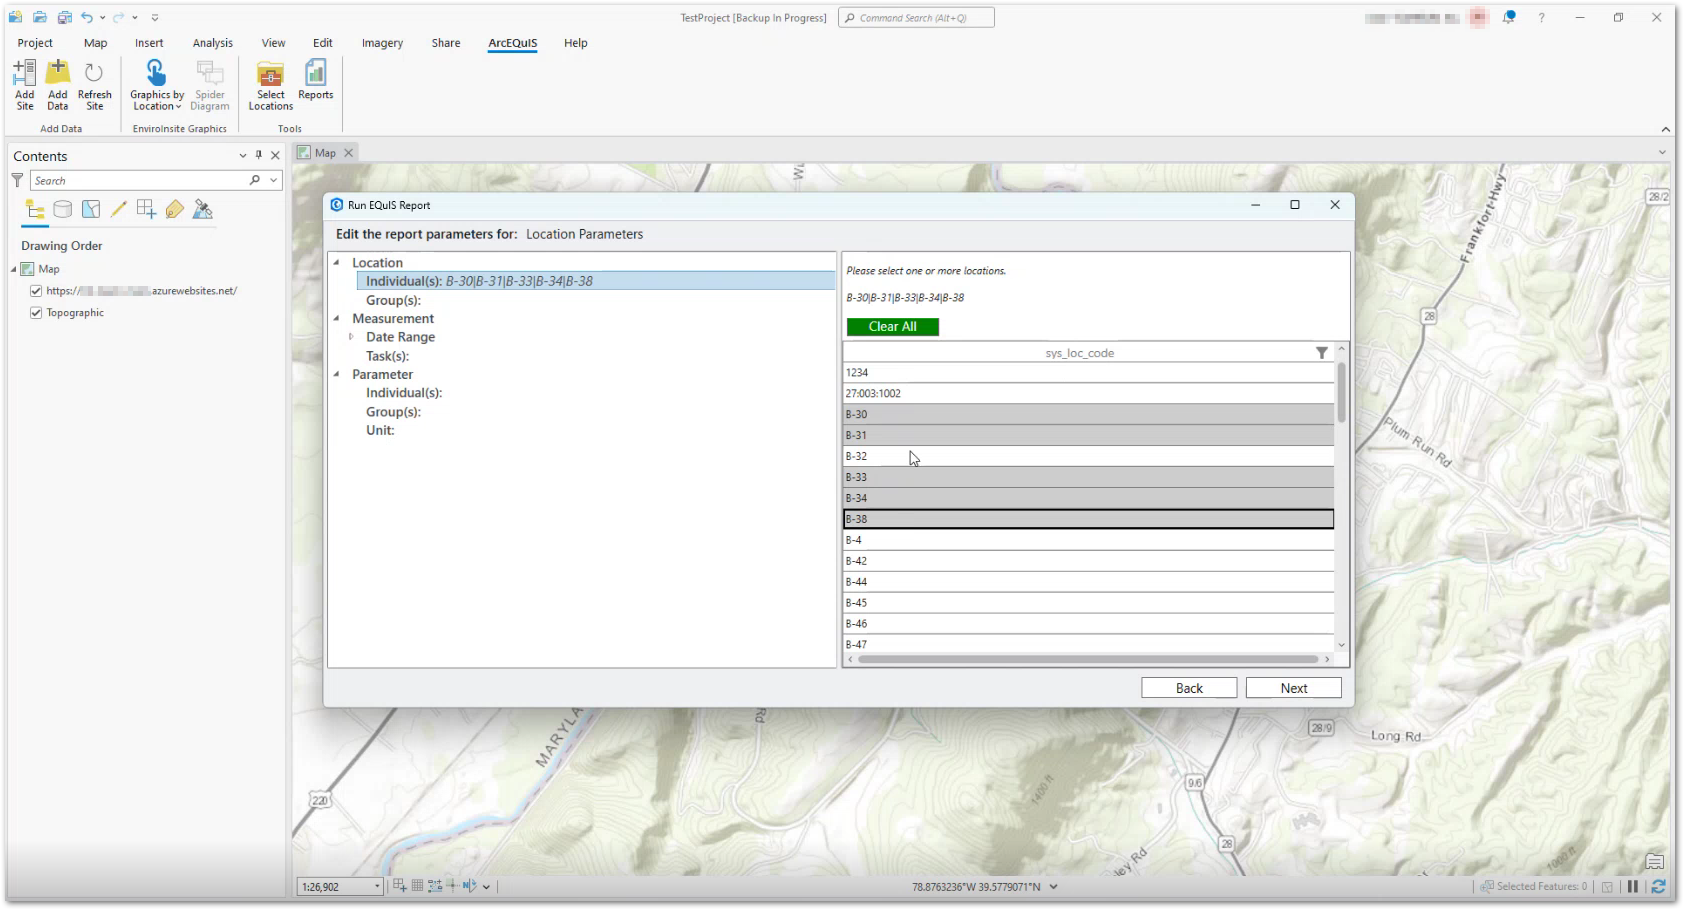This screenshot has height=910, width=1684.
Task: Click the notifications bell icon
Action: coord(1509,17)
